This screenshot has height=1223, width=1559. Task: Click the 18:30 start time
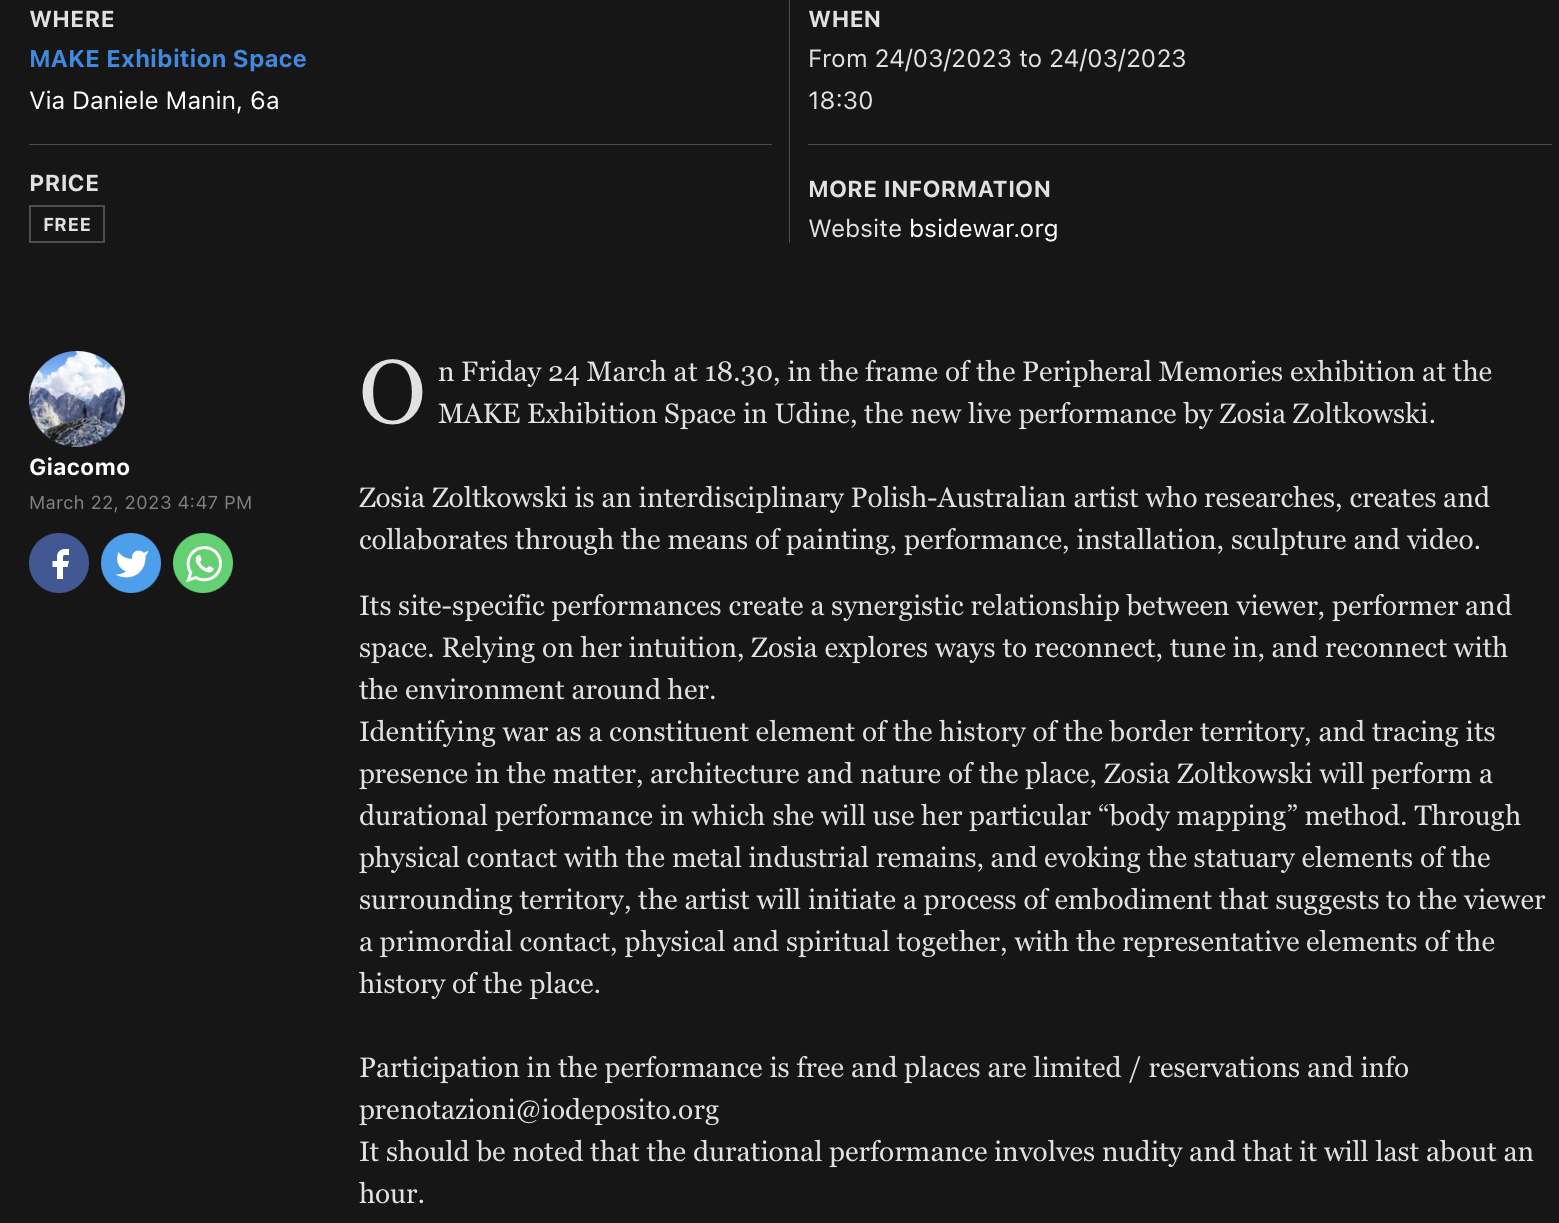pos(840,101)
